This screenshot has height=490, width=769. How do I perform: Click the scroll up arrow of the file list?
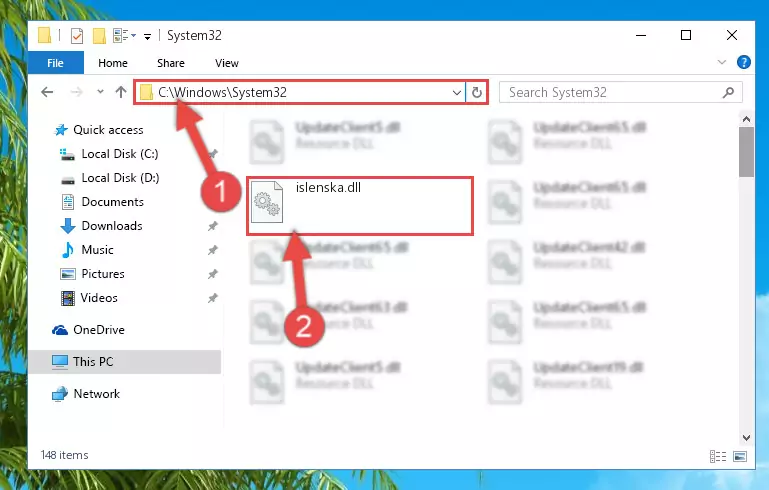(x=746, y=119)
